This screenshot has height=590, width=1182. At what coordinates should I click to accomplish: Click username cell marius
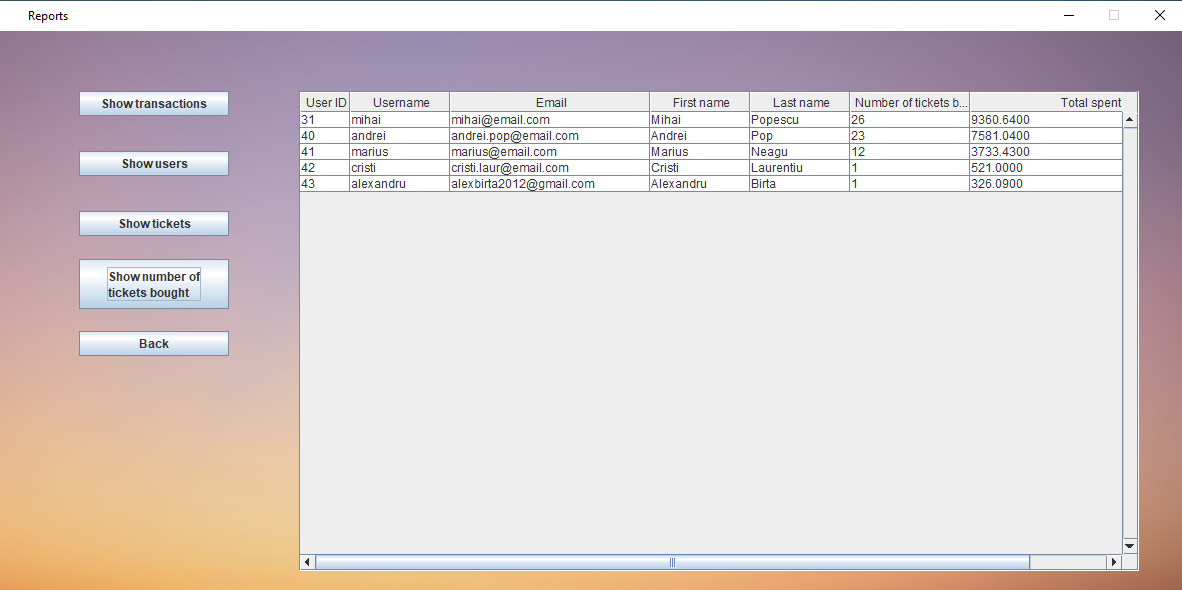pyautogui.click(x=400, y=151)
